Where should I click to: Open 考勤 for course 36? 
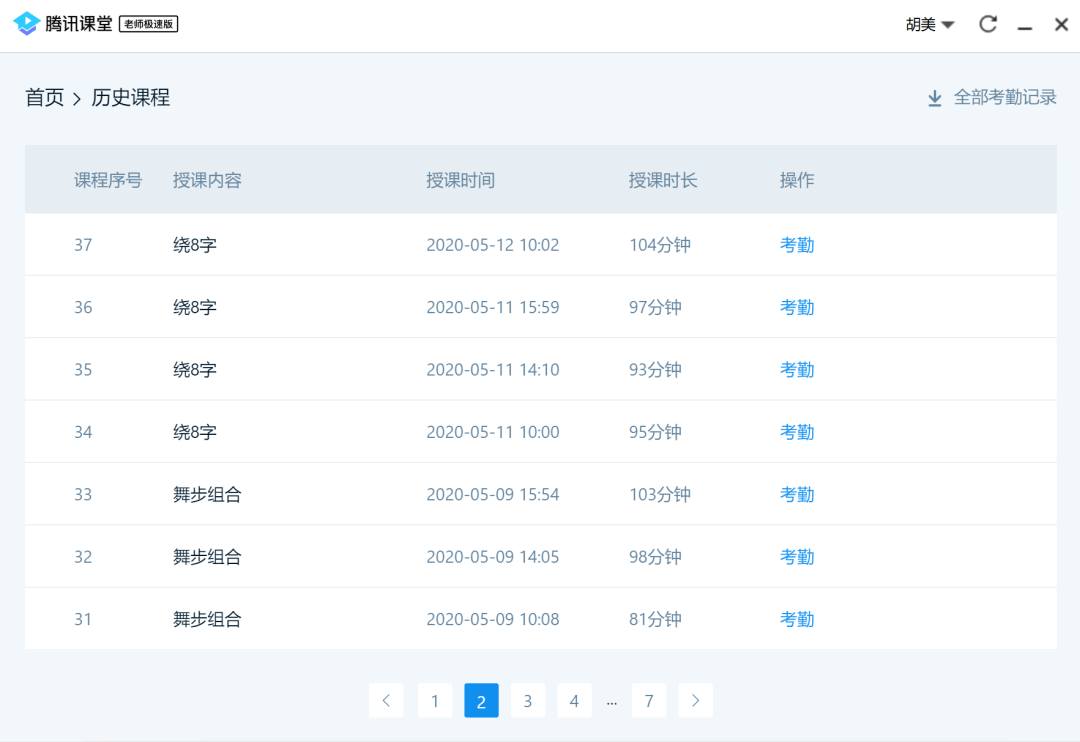coord(797,307)
